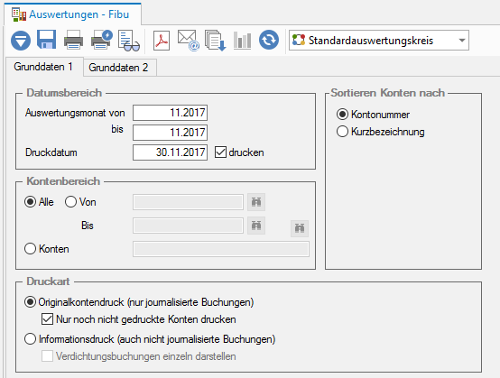The image size is (500, 378).
Task: Click the binoculars search next to Bis field
Action: point(256,226)
